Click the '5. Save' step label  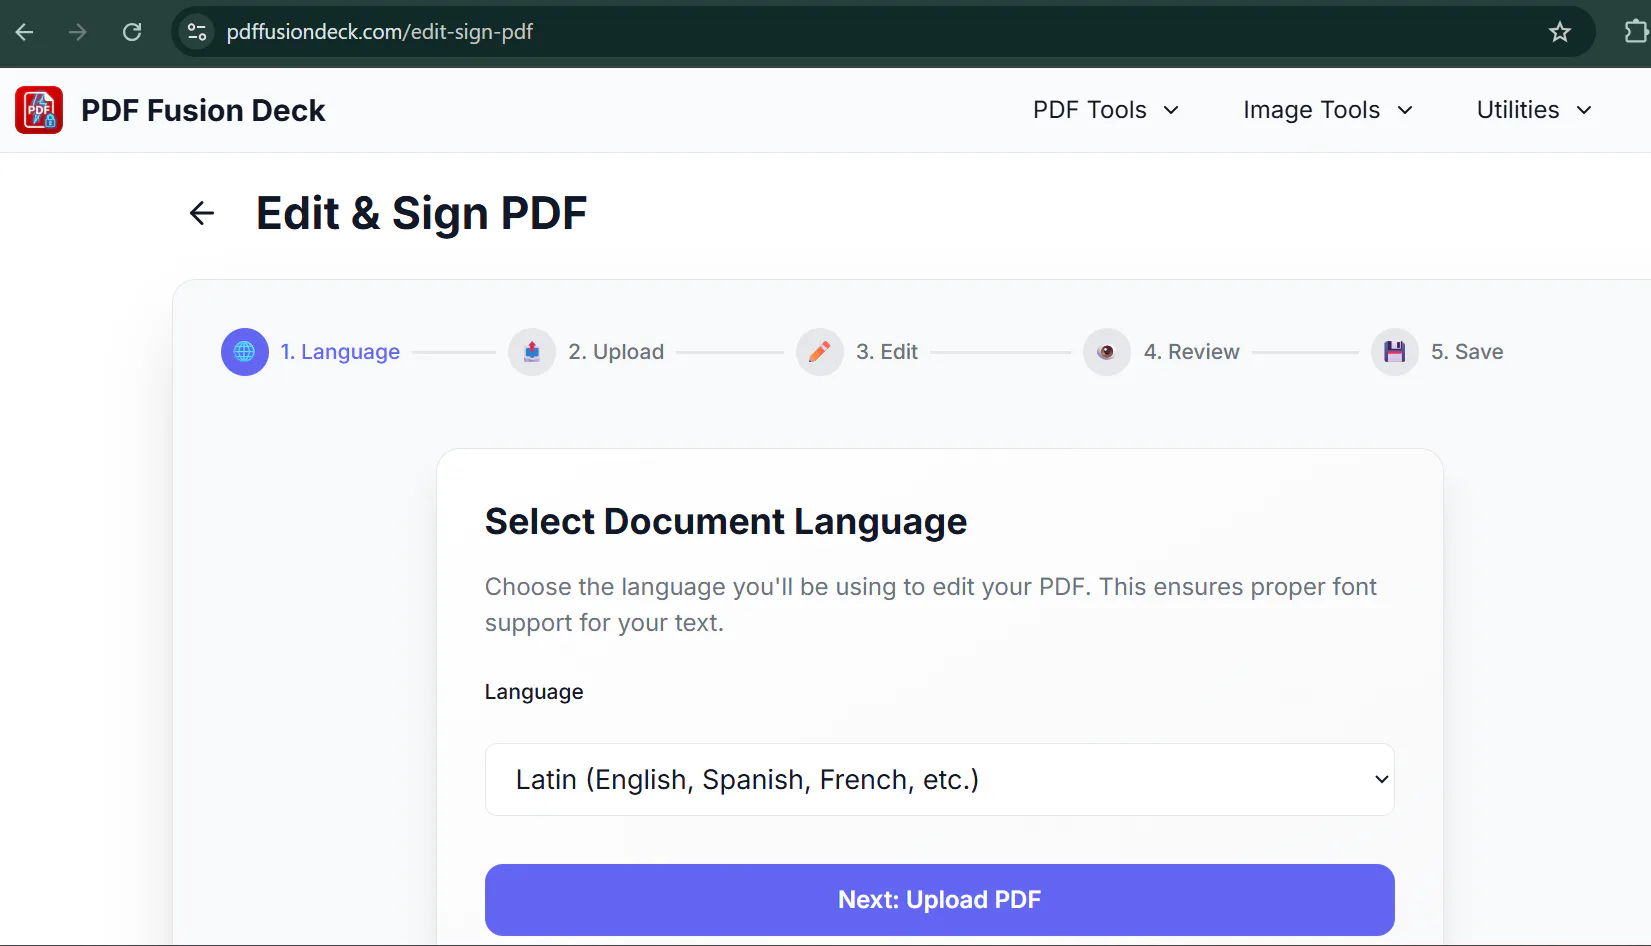click(1467, 352)
